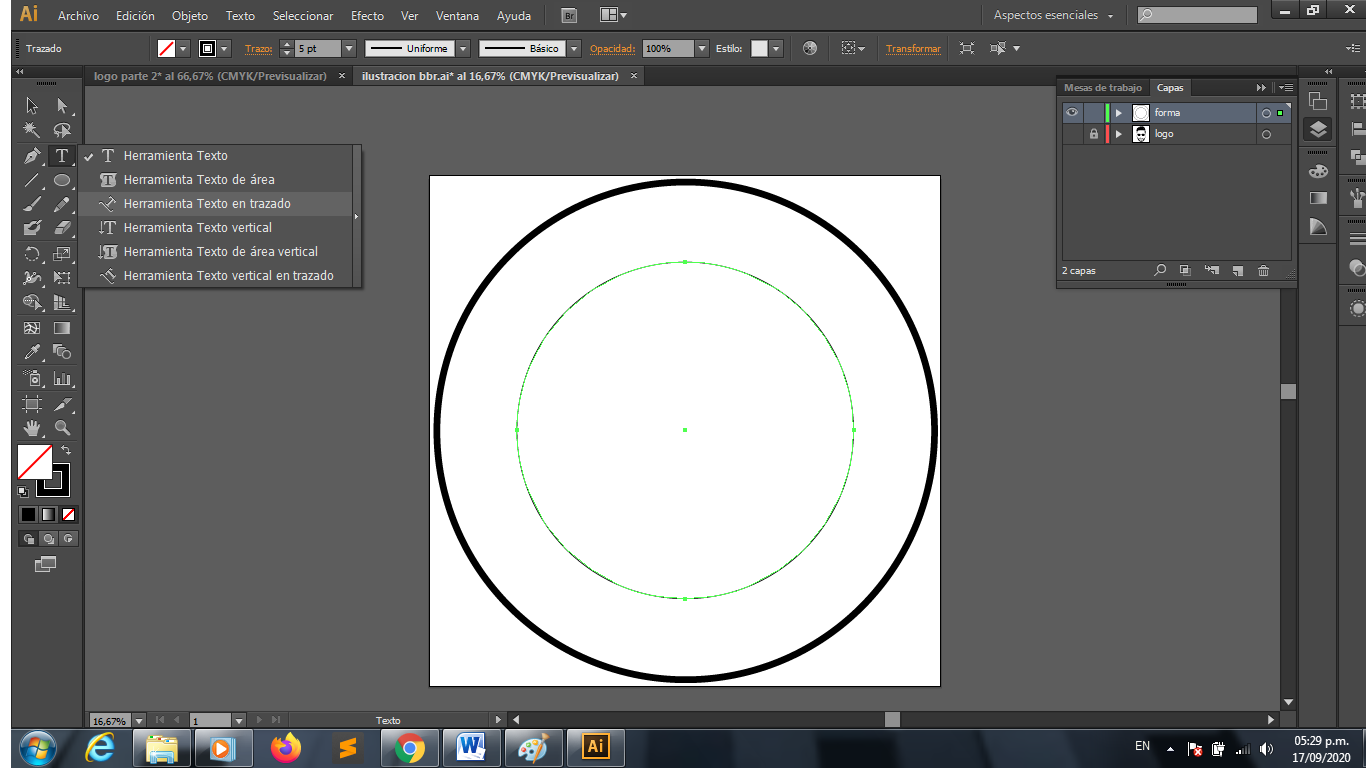
Task: Click the delete layer trash icon
Action: (x=1263, y=271)
